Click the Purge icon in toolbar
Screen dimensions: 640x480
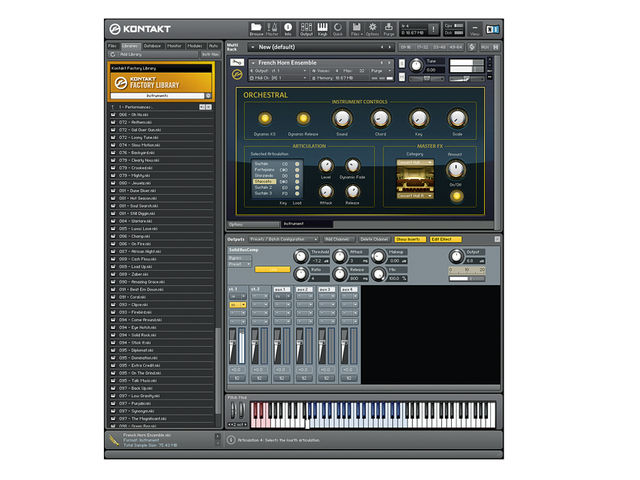tap(389, 29)
